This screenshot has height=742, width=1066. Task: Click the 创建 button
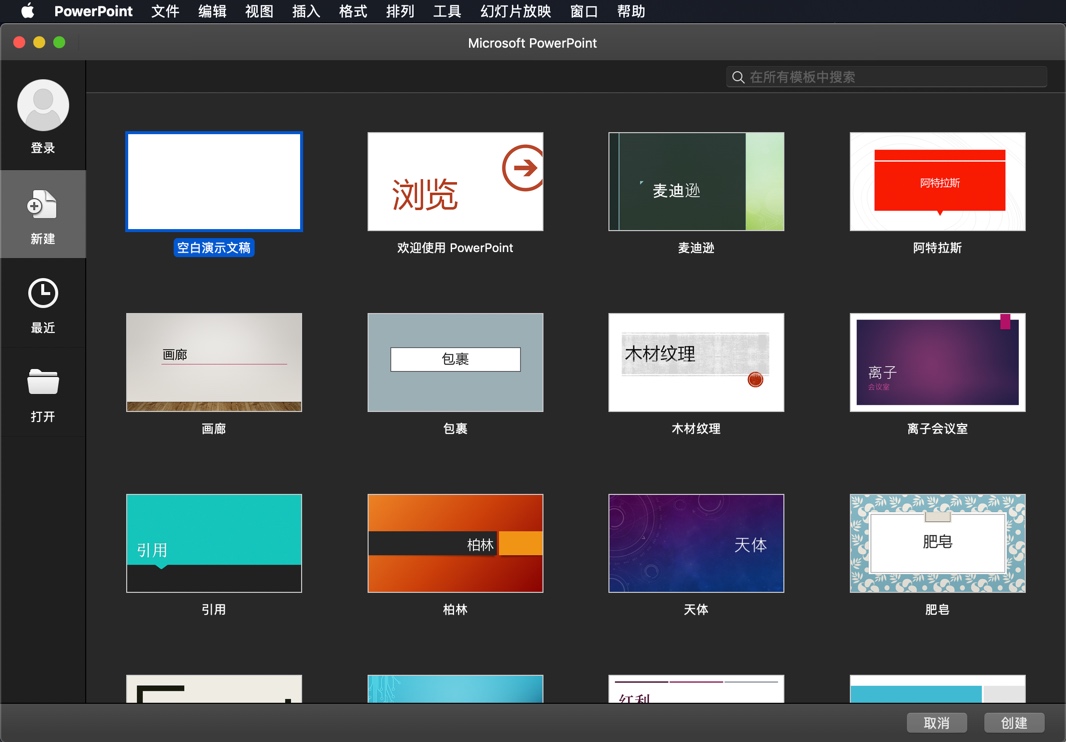point(1014,722)
